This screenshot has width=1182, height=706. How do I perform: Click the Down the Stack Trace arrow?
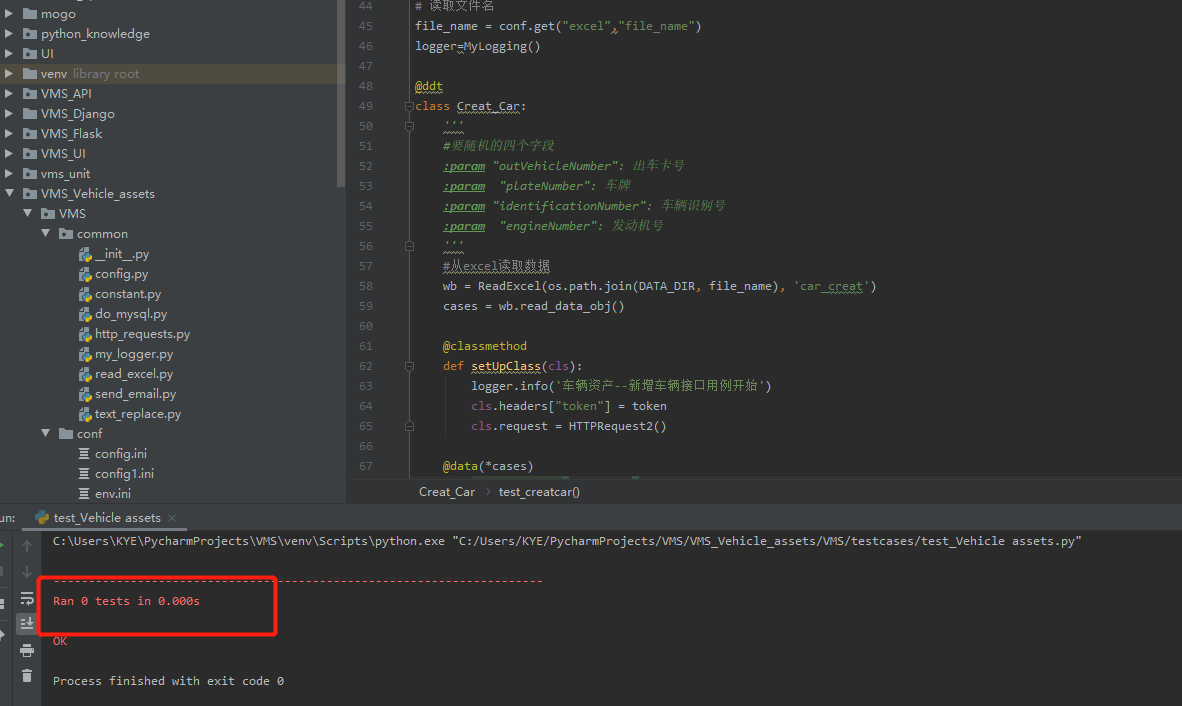[x=27, y=572]
